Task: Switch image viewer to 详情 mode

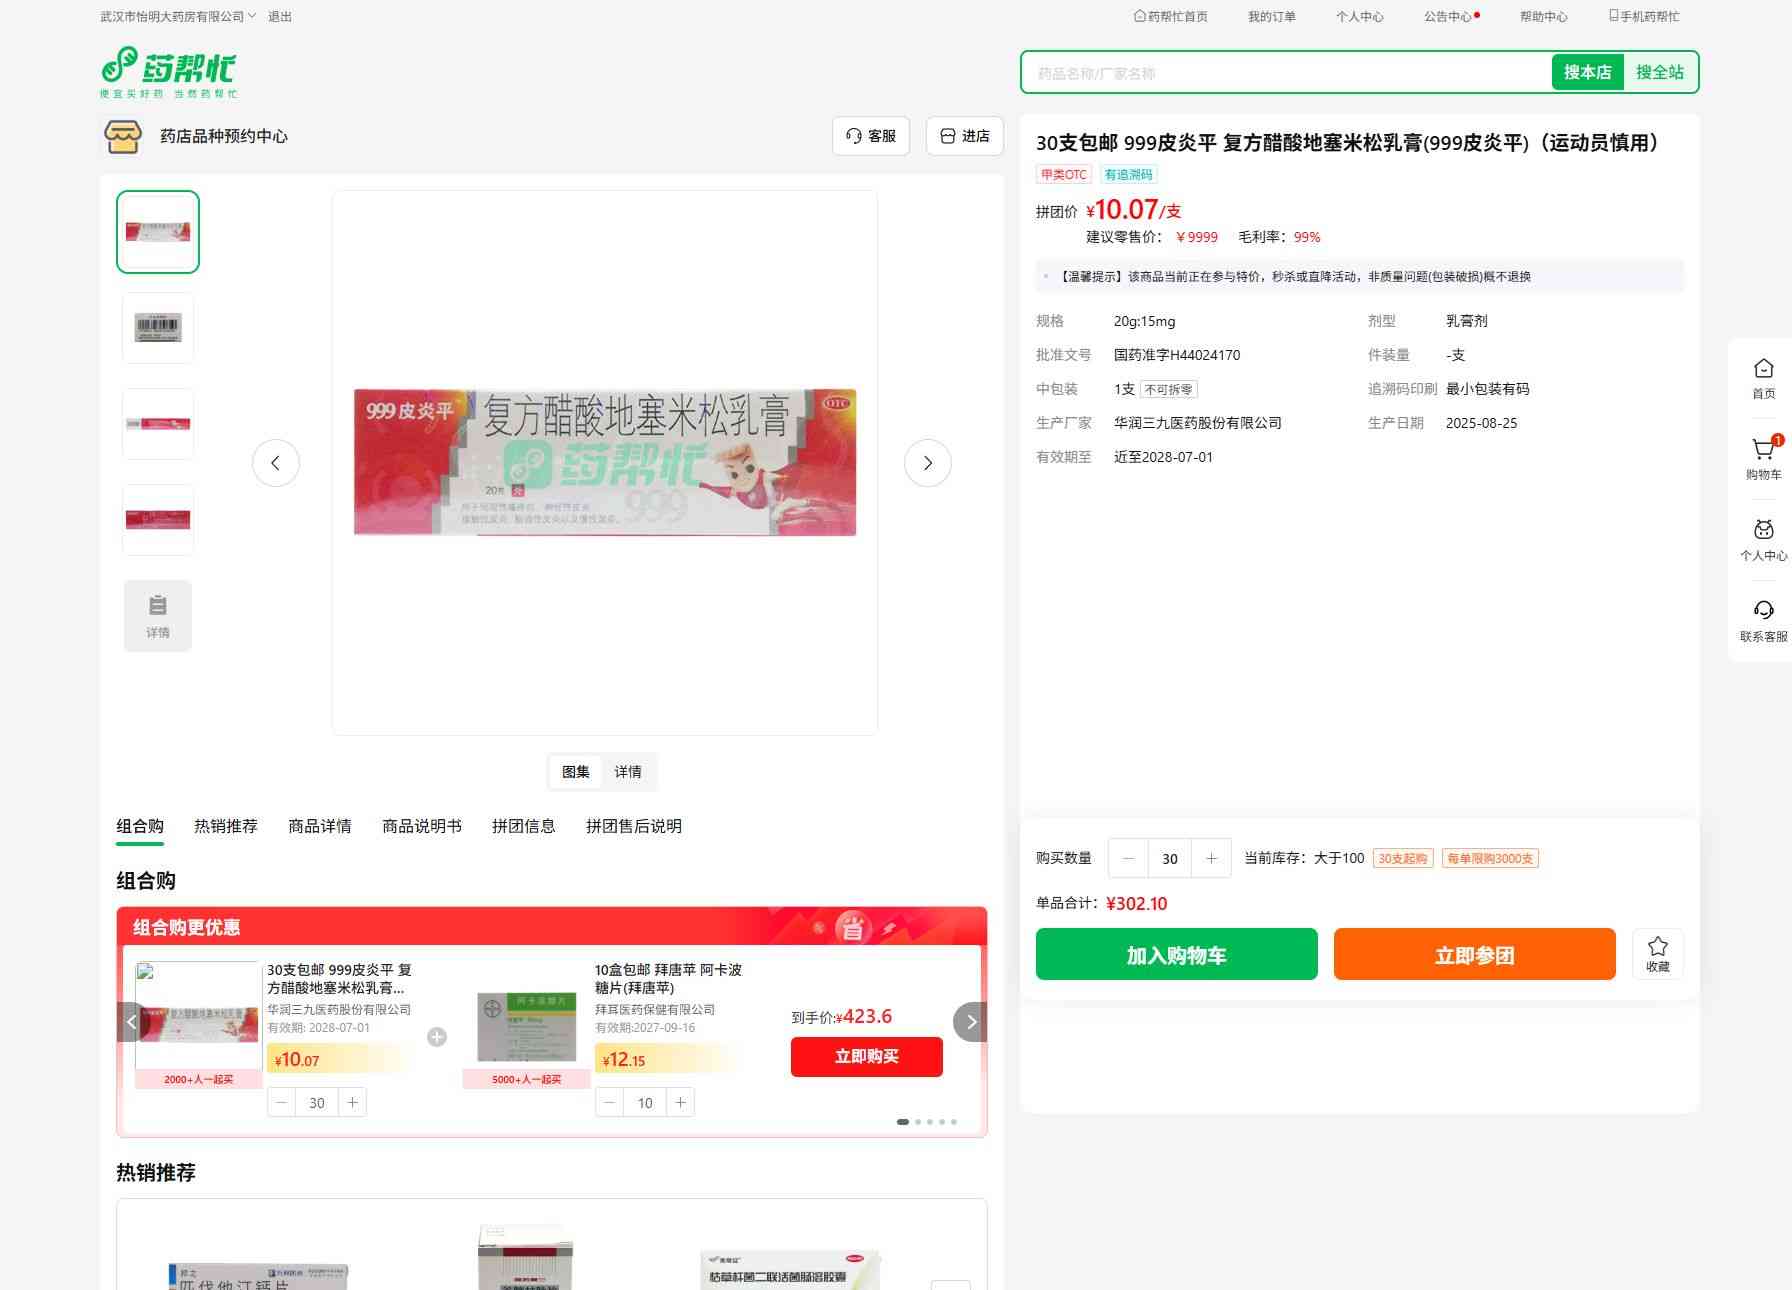Action: (x=628, y=772)
